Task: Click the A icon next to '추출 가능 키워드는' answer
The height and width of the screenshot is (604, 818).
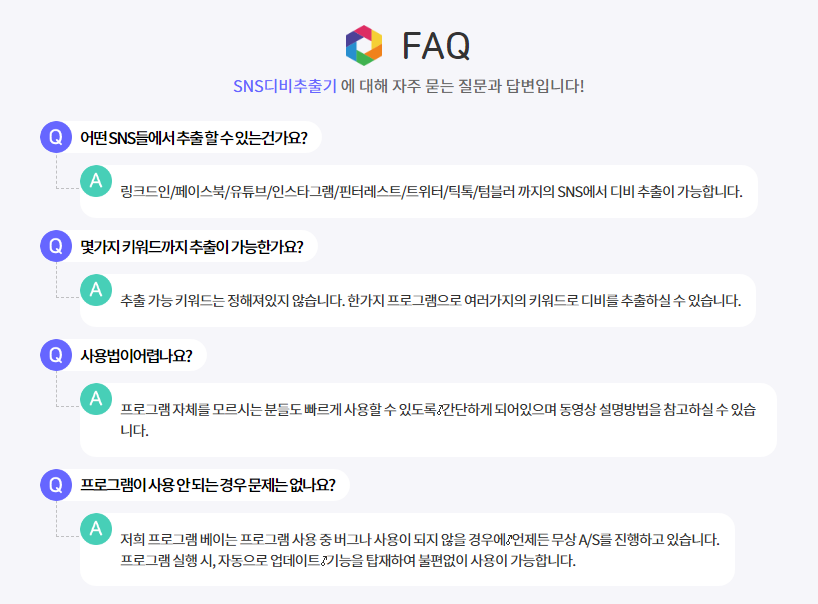Action: click(95, 290)
